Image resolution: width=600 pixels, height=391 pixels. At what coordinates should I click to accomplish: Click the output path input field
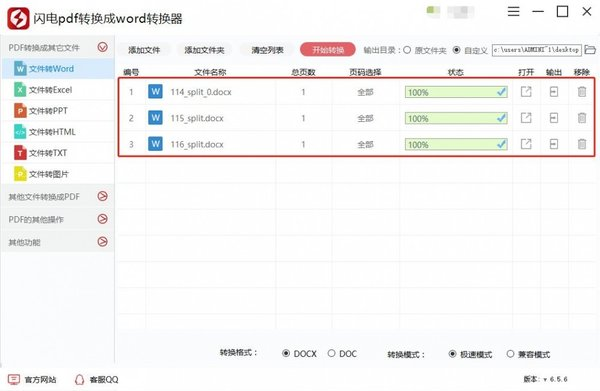click(x=536, y=50)
